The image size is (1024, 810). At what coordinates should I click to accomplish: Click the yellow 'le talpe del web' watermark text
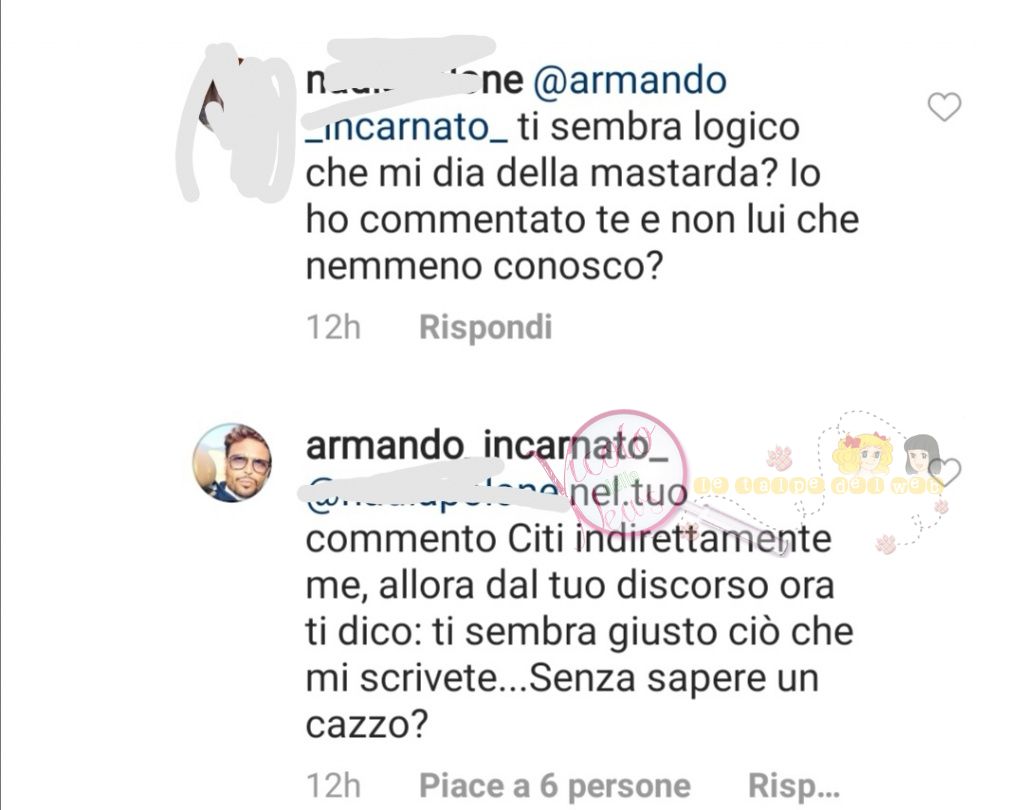click(x=816, y=485)
